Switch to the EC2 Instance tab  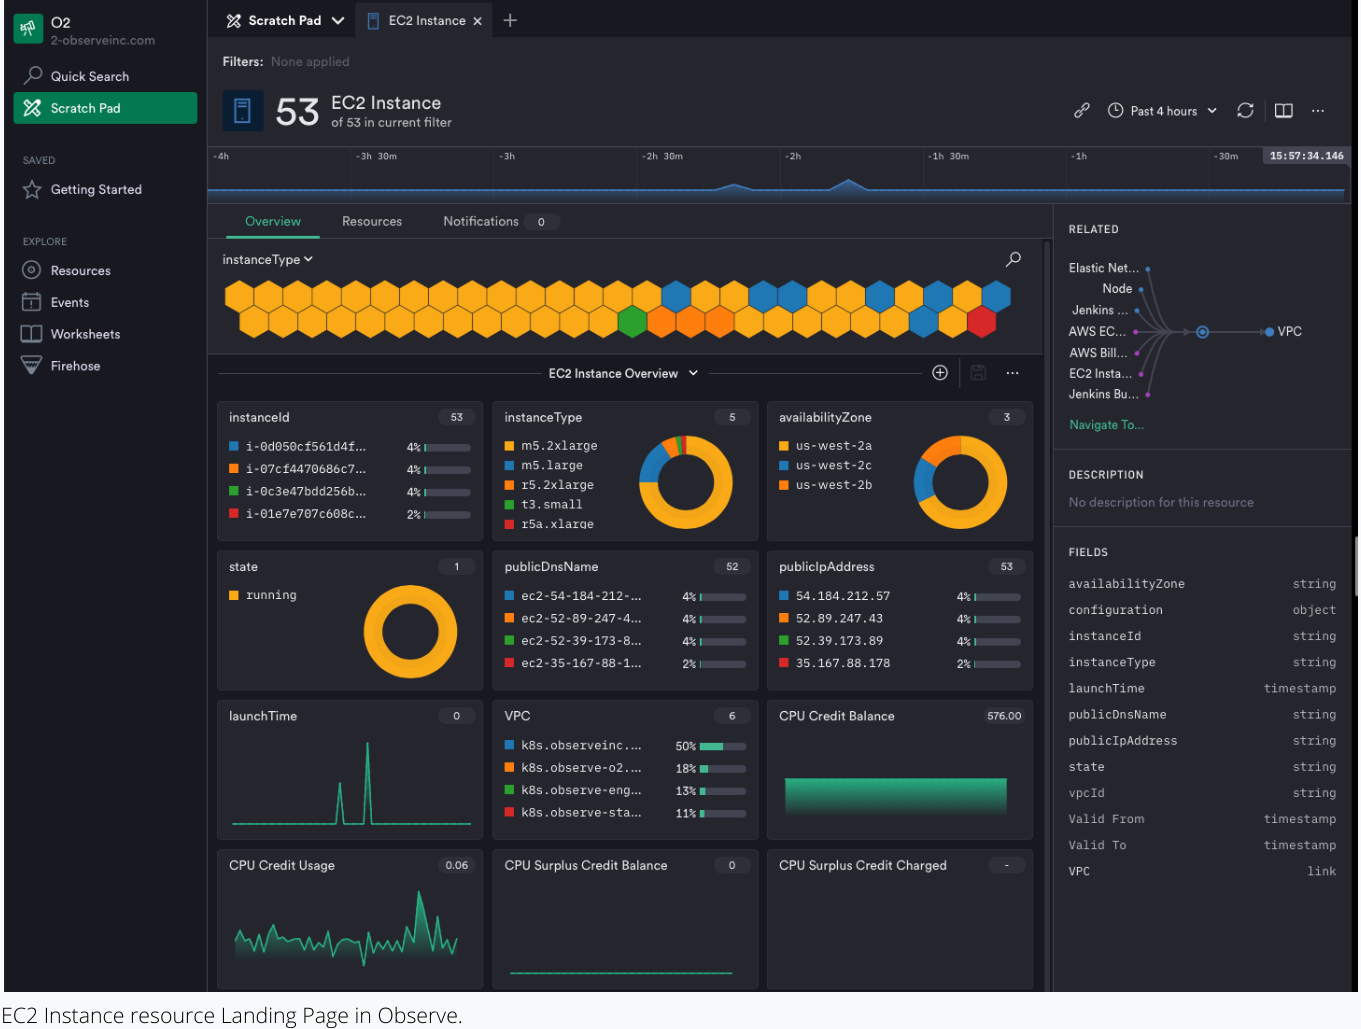427,21
